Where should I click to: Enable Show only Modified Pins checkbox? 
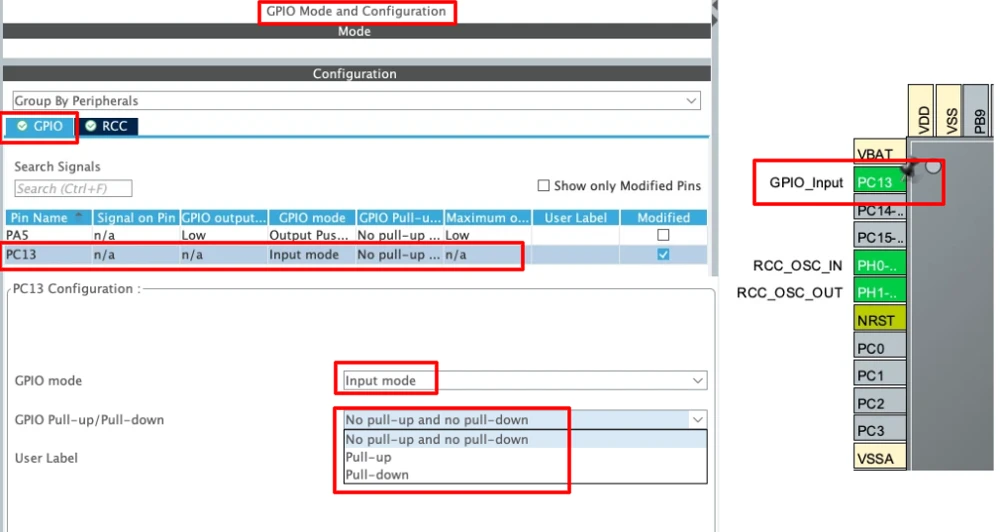point(543,186)
